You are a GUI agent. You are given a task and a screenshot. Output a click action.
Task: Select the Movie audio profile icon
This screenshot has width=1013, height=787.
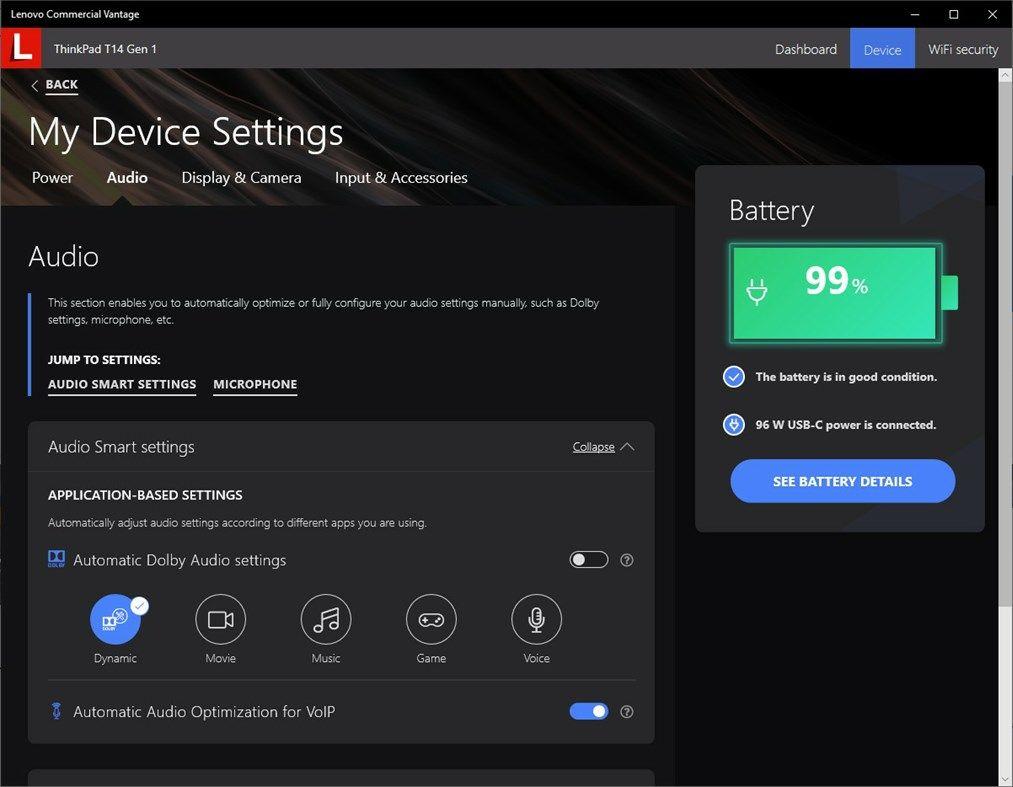[x=220, y=618]
